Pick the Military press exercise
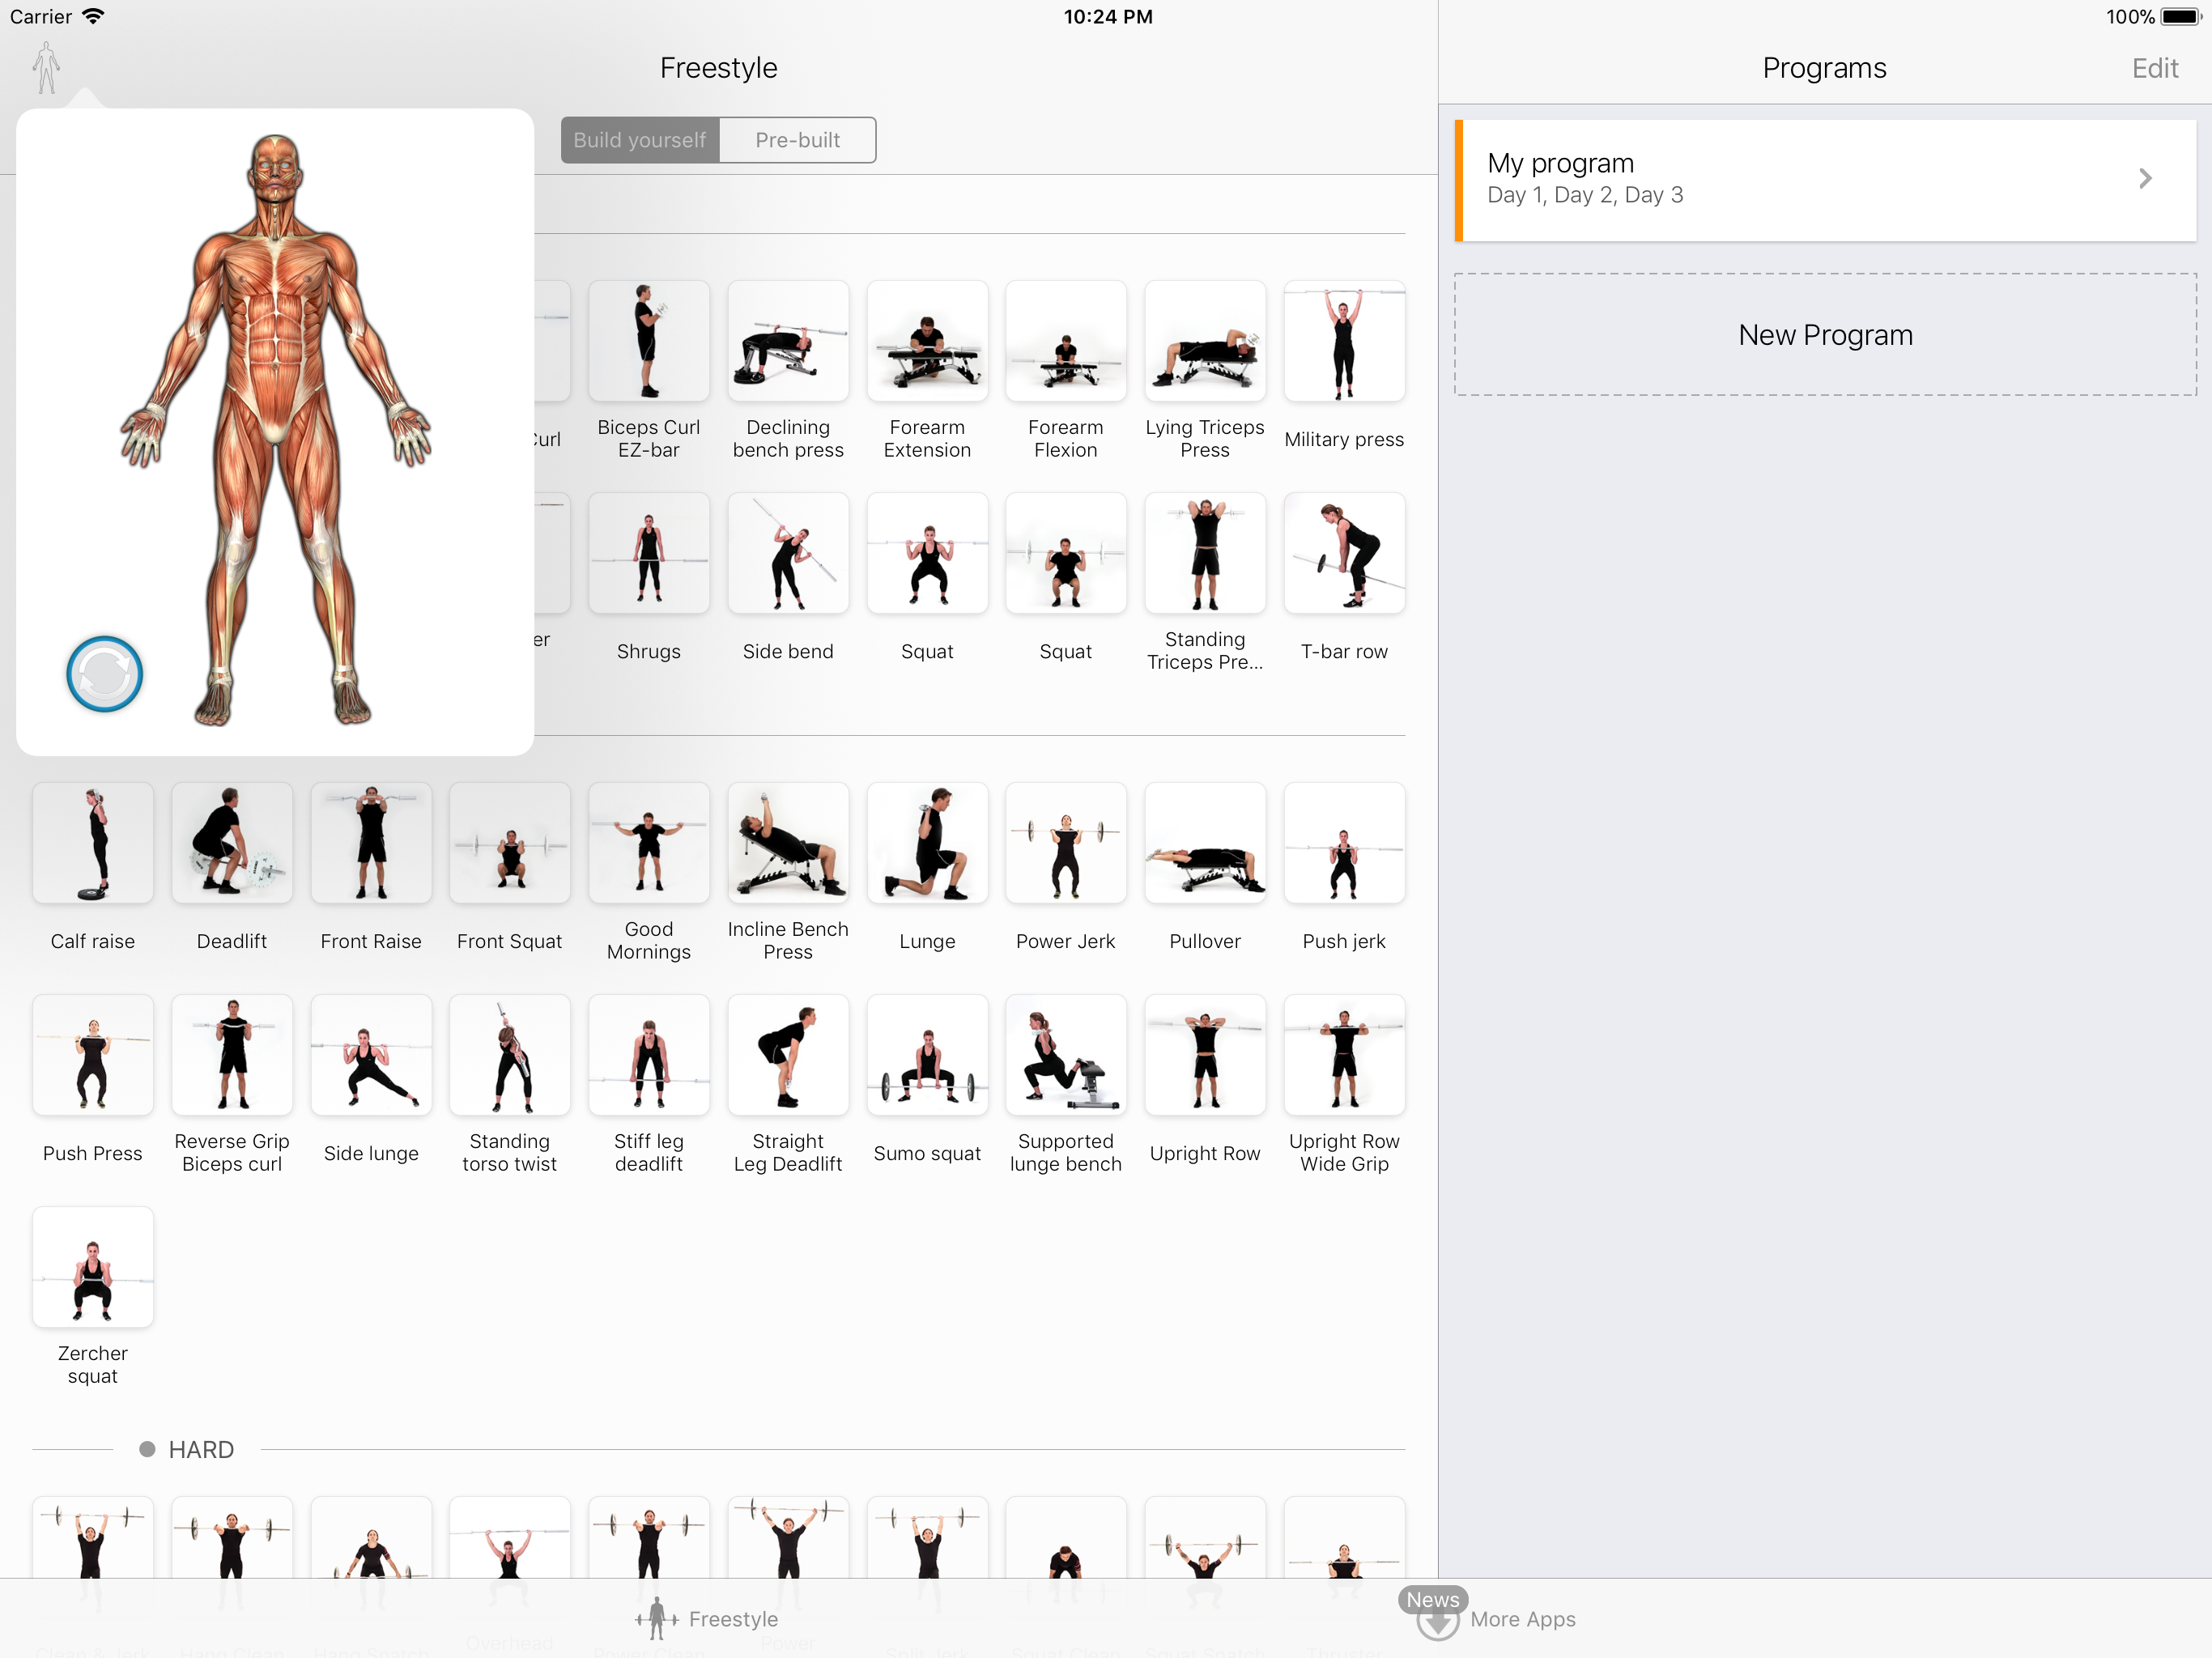Screen dimensions: 2212x1658 click(1343, 342)
